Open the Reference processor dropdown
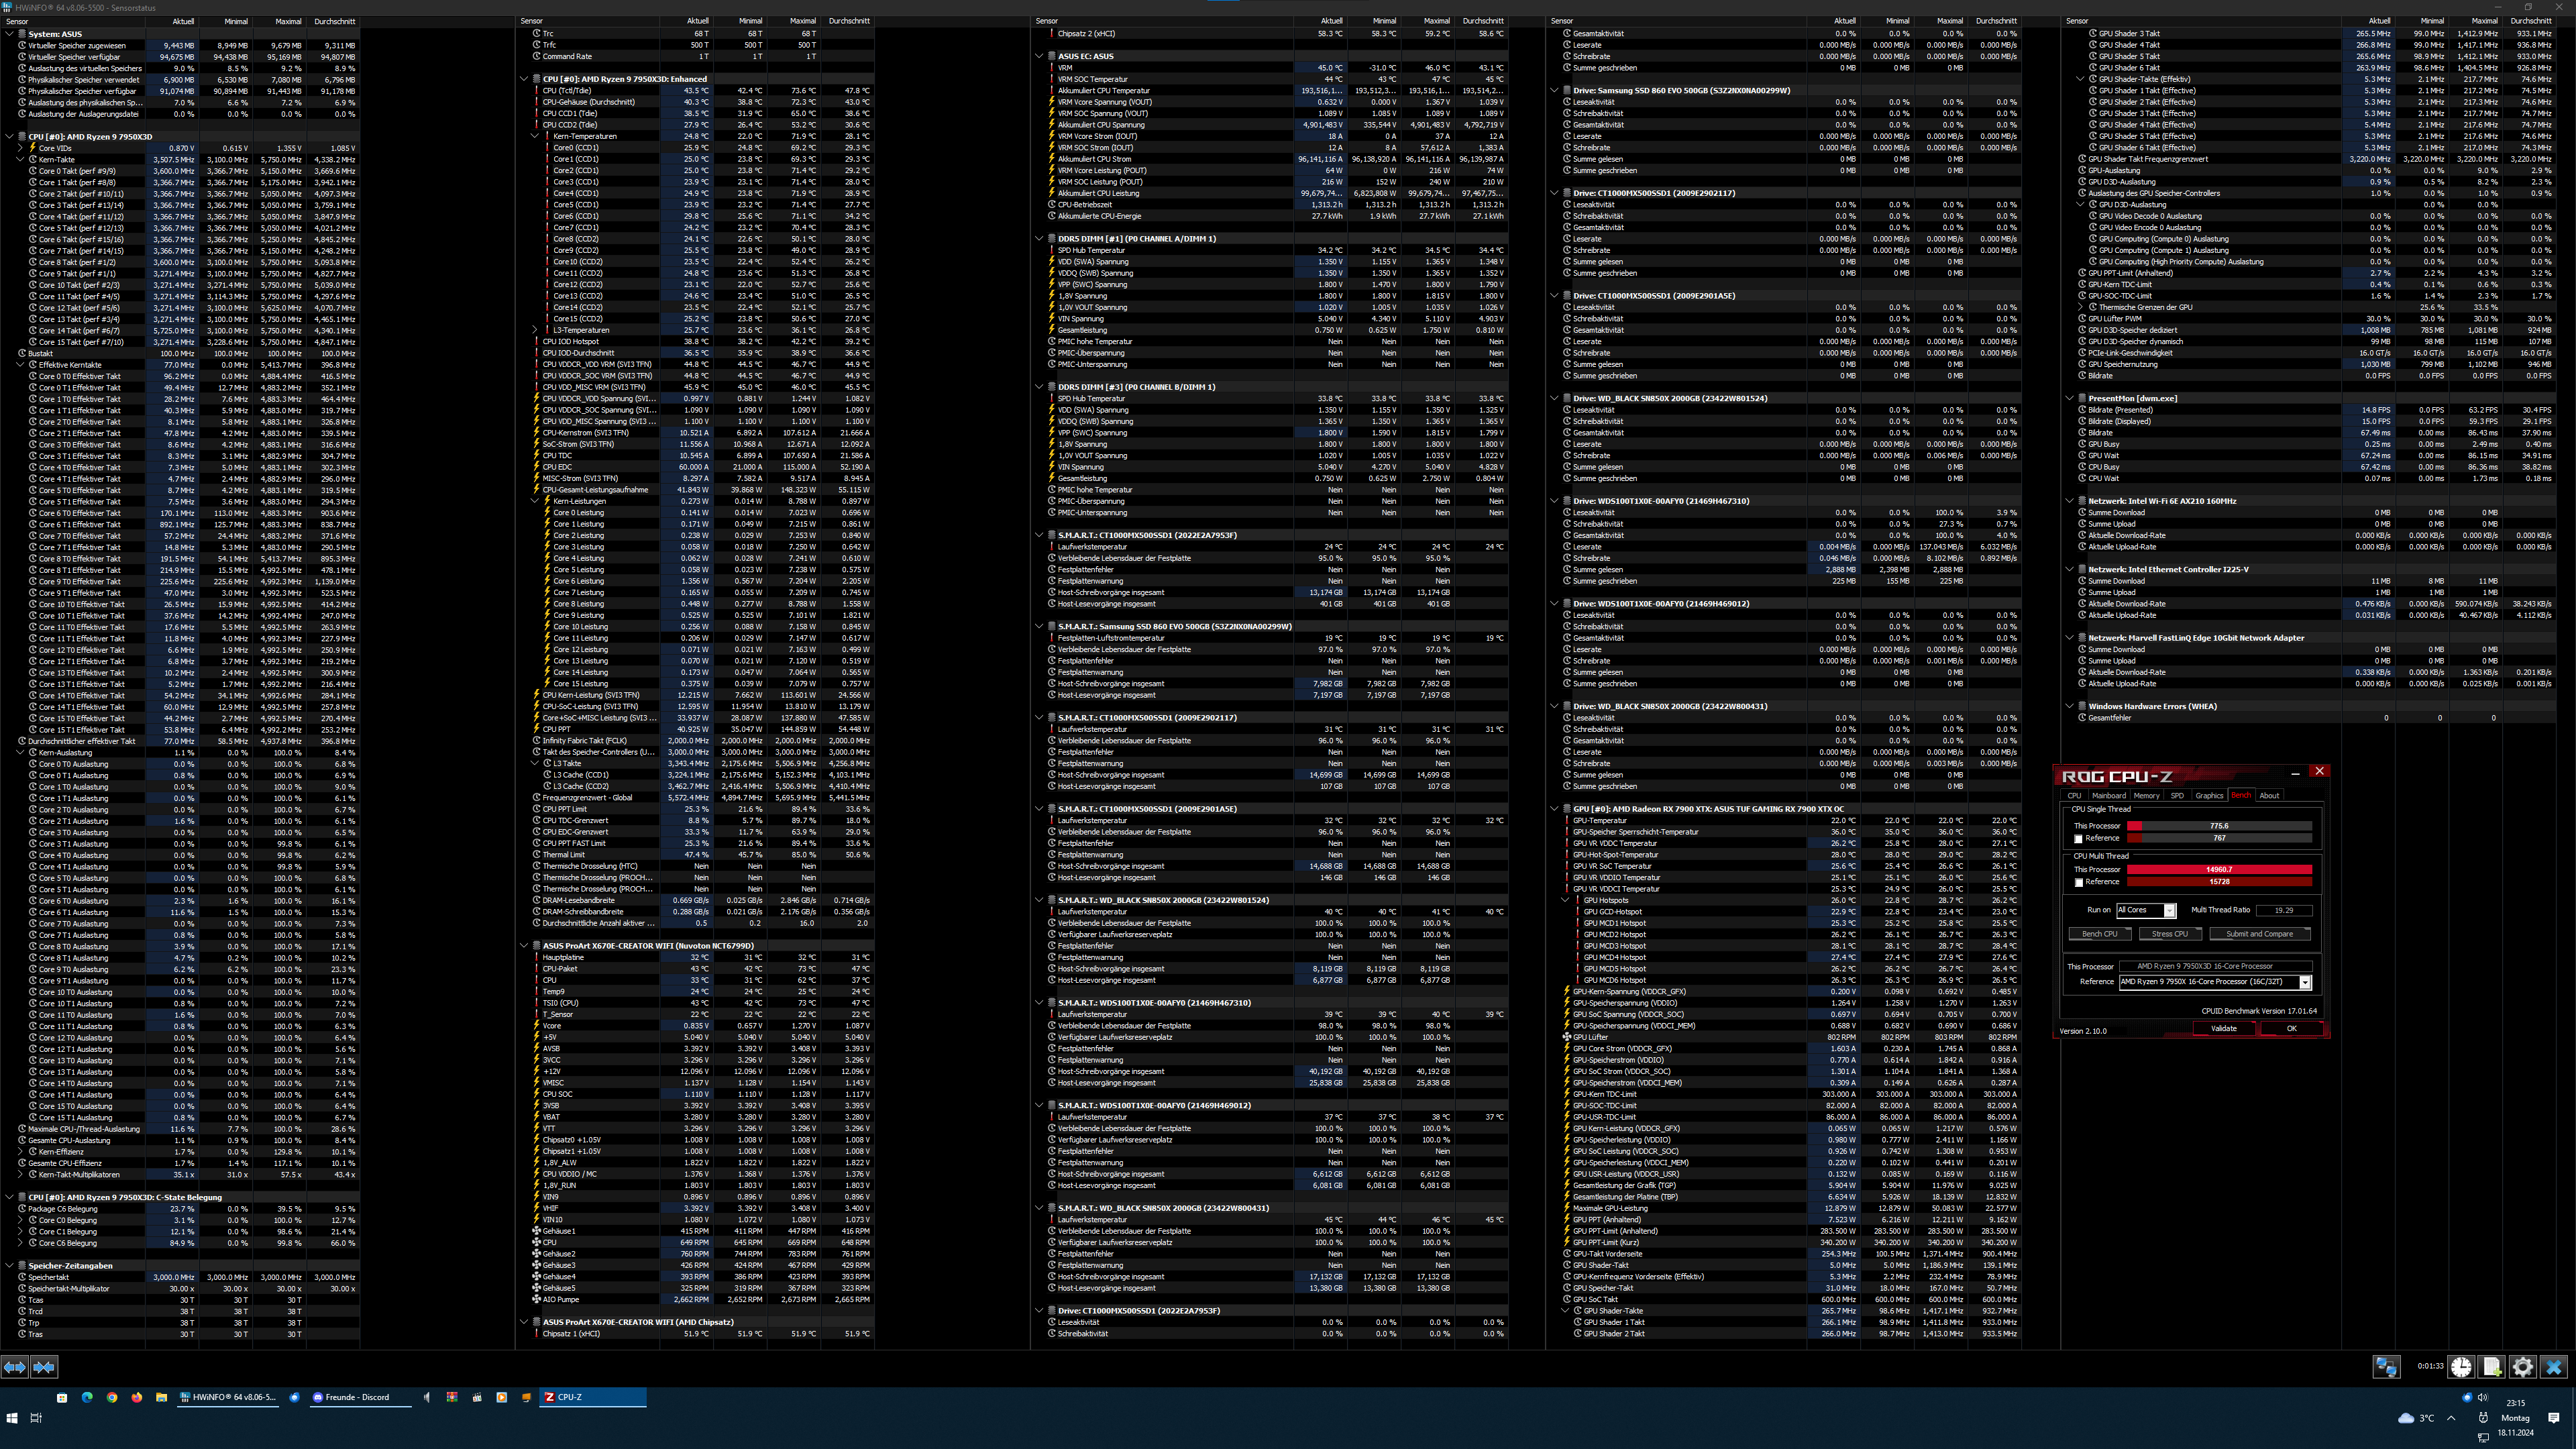Screen dimensions: 2576x1449 2305,982
